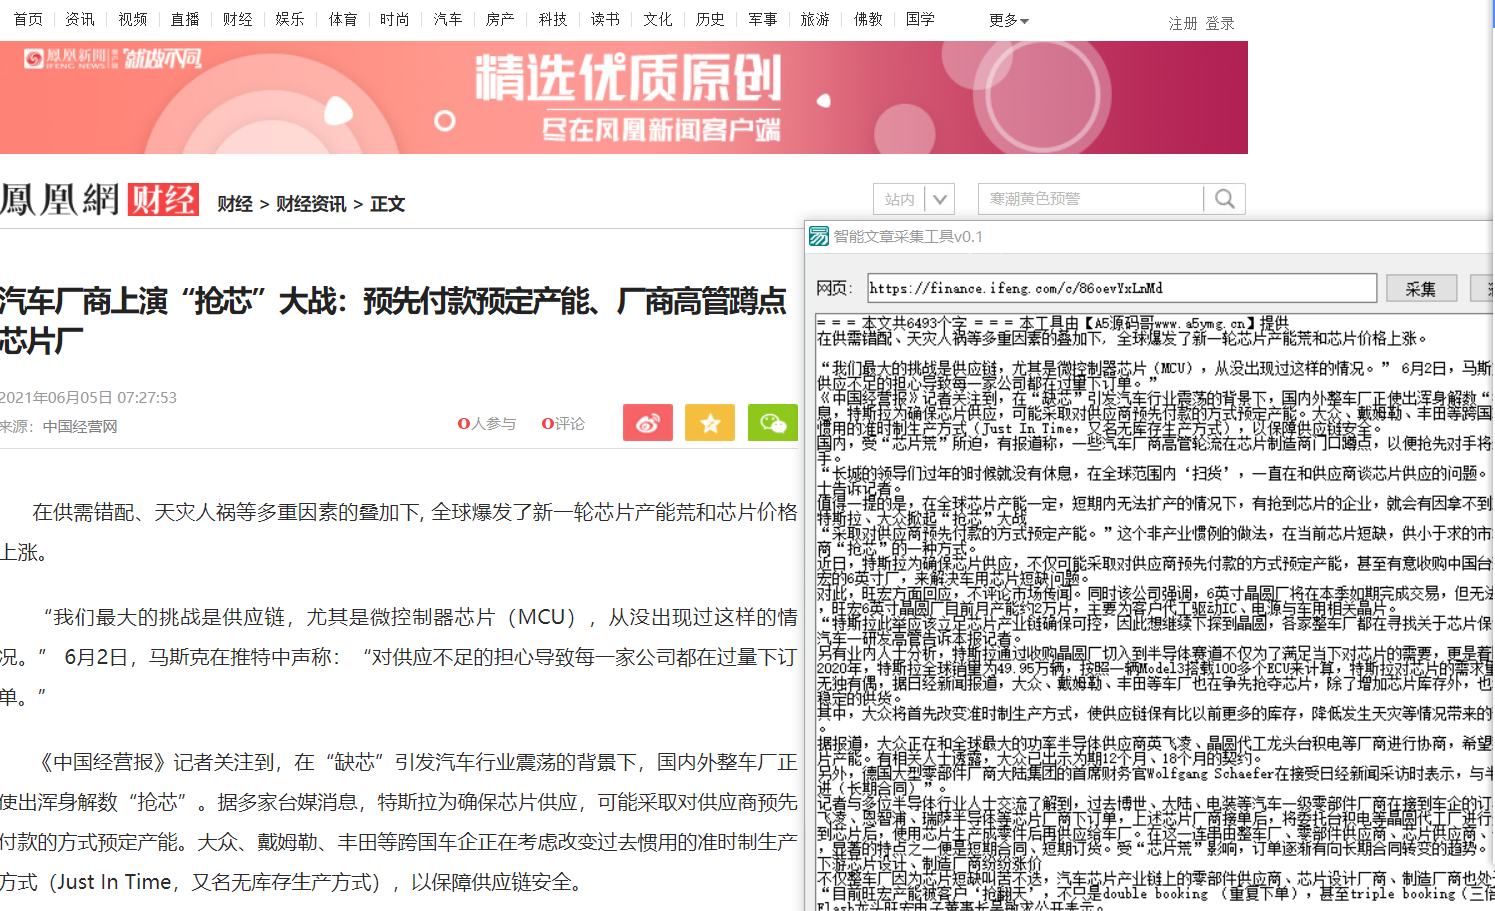Image resolution: width=1495 pixels, height=911 pixels.
Task: Open 娱乐 in the top navigation
Action: pyautogui.click(x=290, y=19)
